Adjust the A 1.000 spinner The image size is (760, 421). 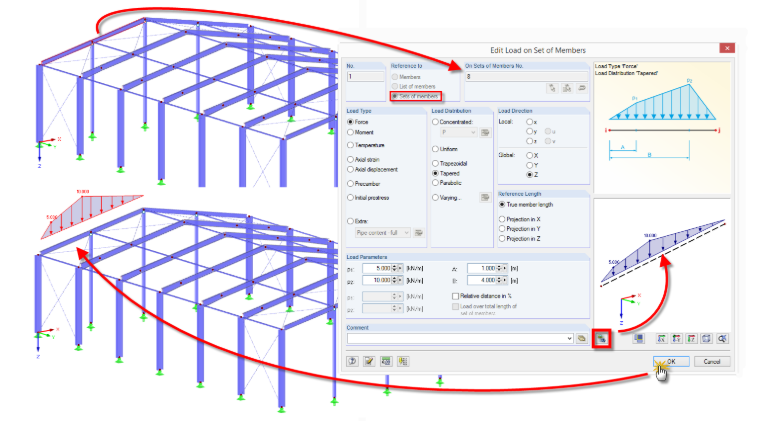(499, 268)
